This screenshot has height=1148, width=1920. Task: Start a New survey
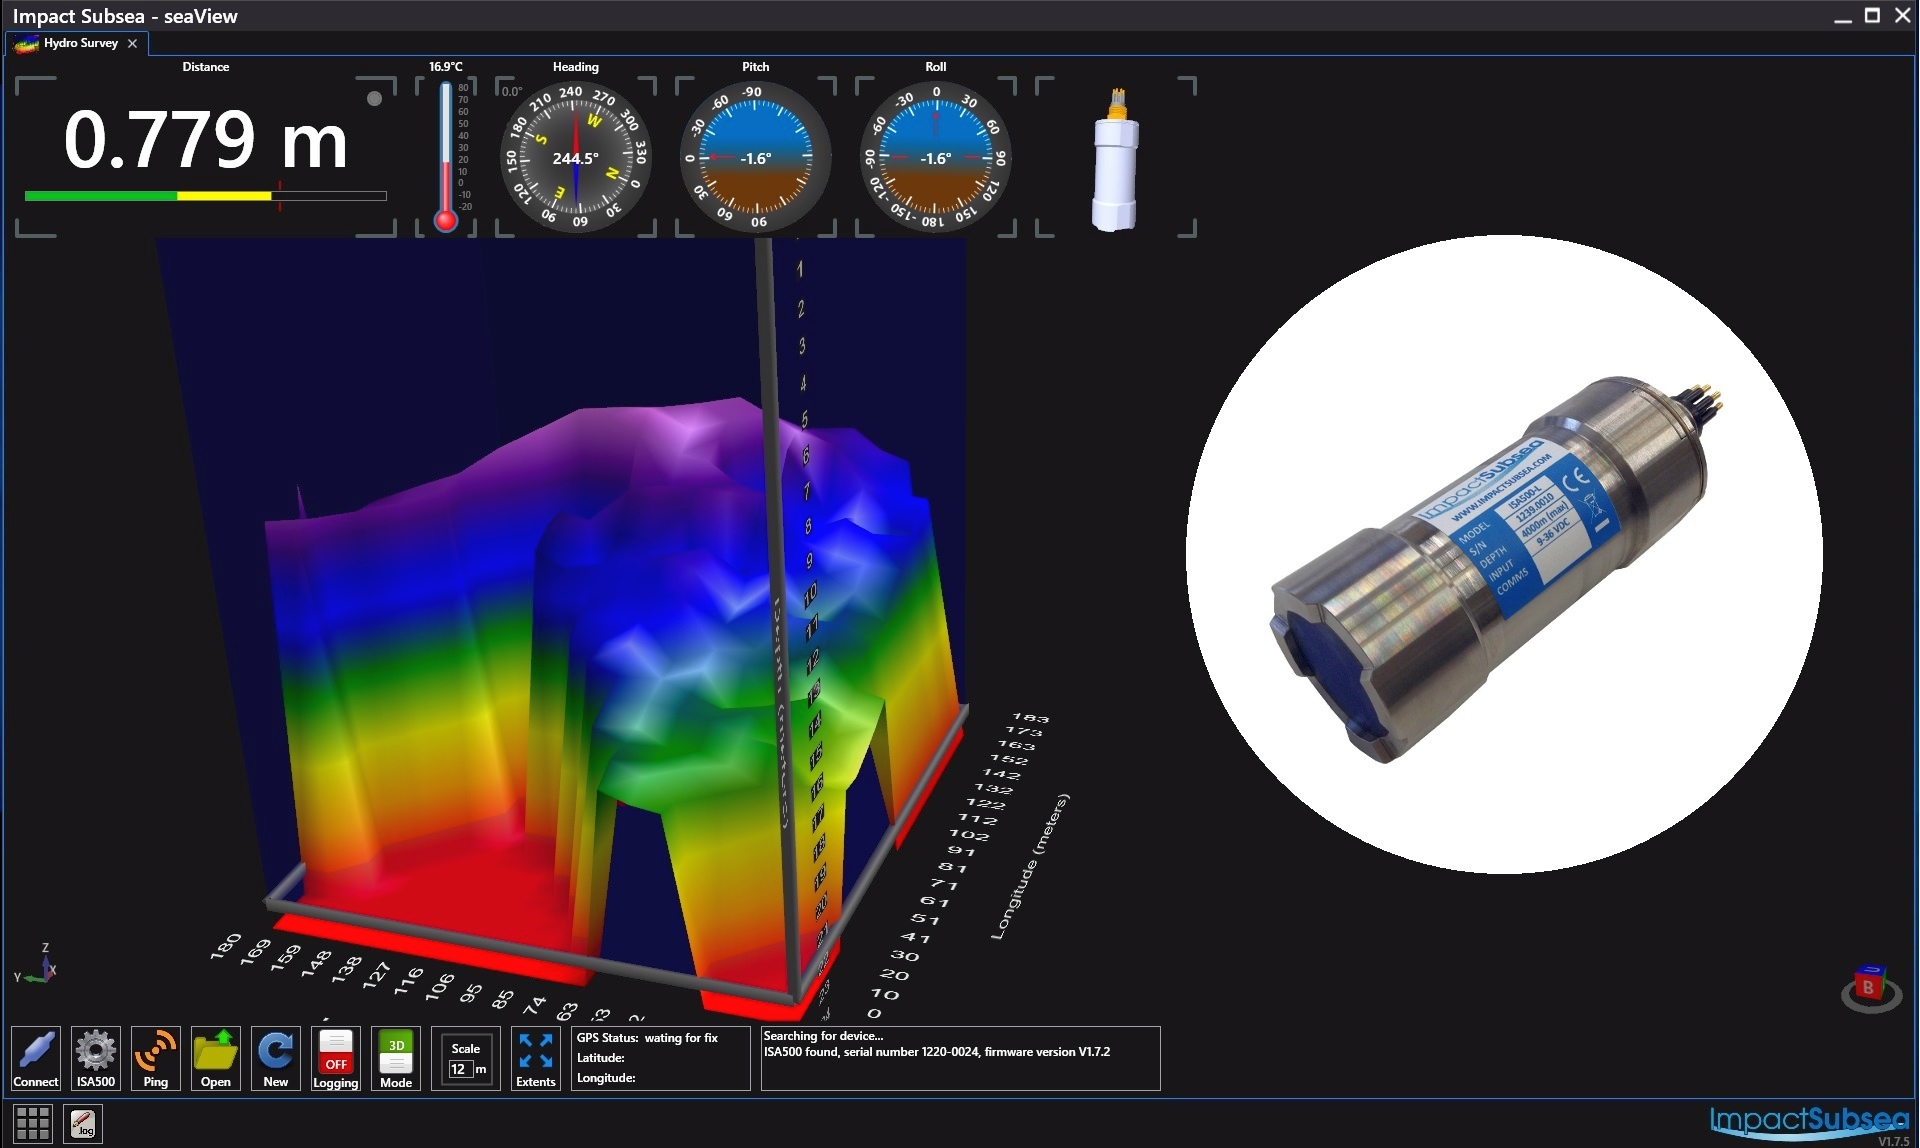(x=276, y=1058)
